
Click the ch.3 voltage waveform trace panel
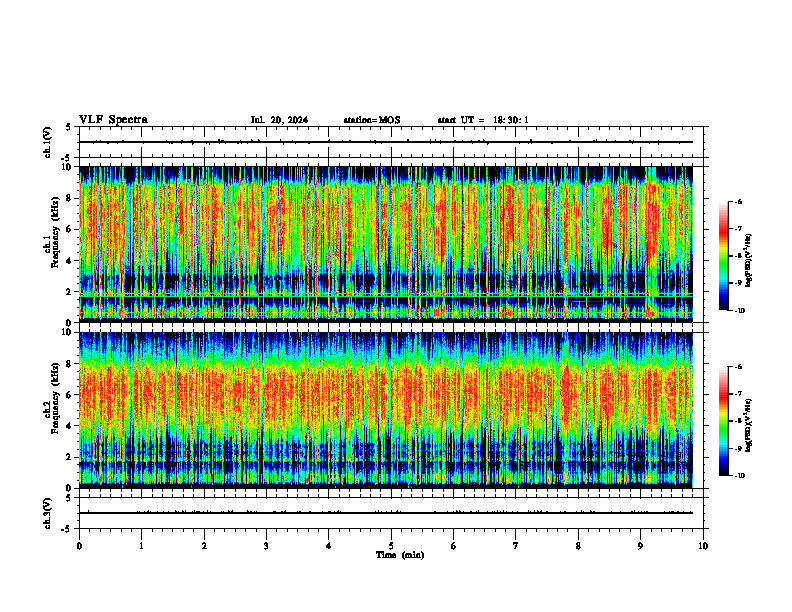click(x=391, y=513)
